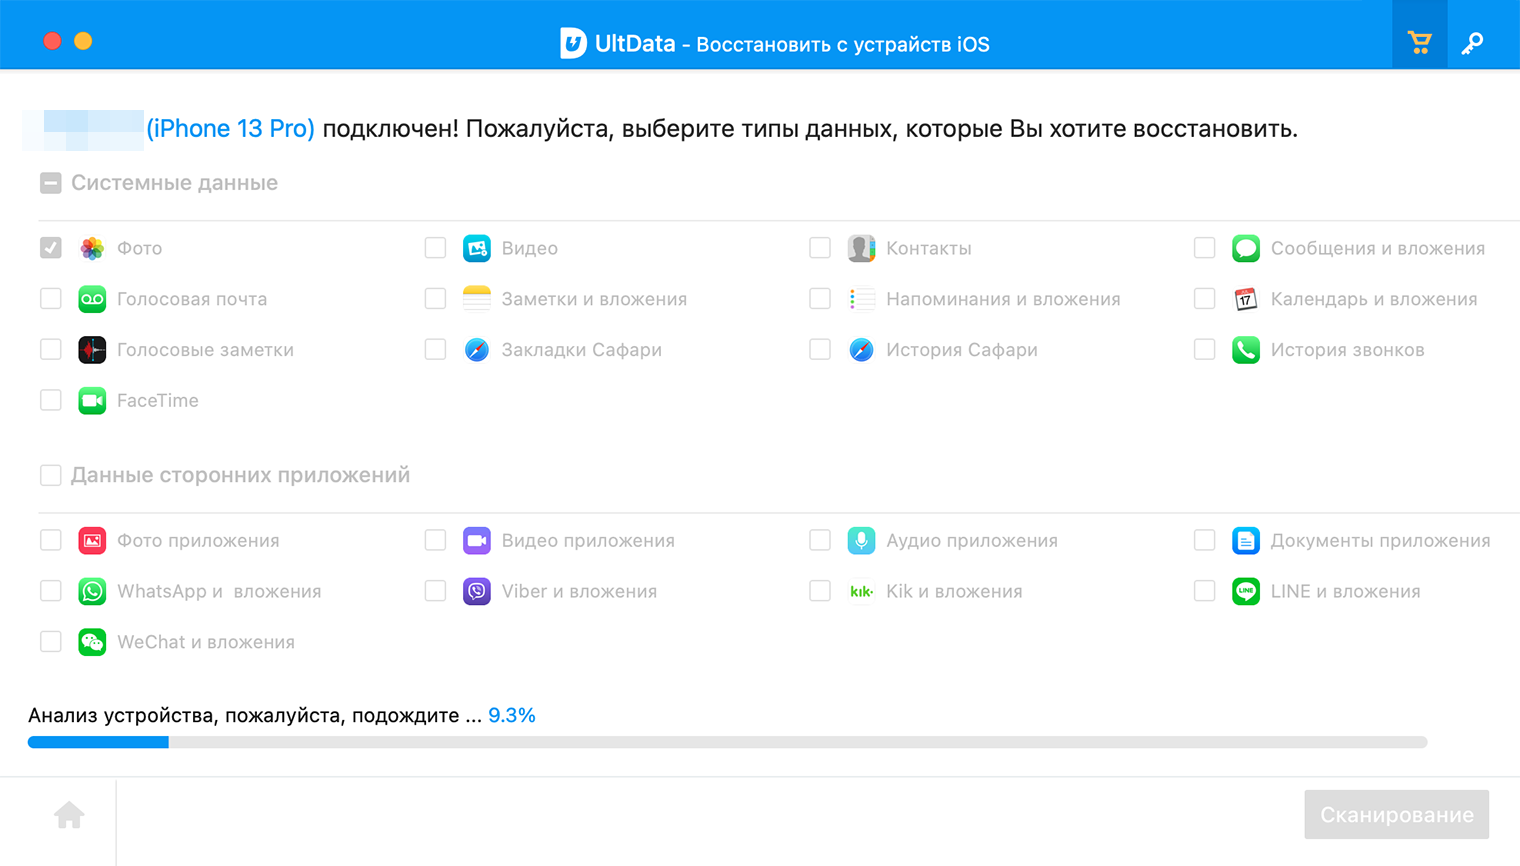
Task: Click the Photos flower icon
Action: pyautogui.click(x=92, y=248)
